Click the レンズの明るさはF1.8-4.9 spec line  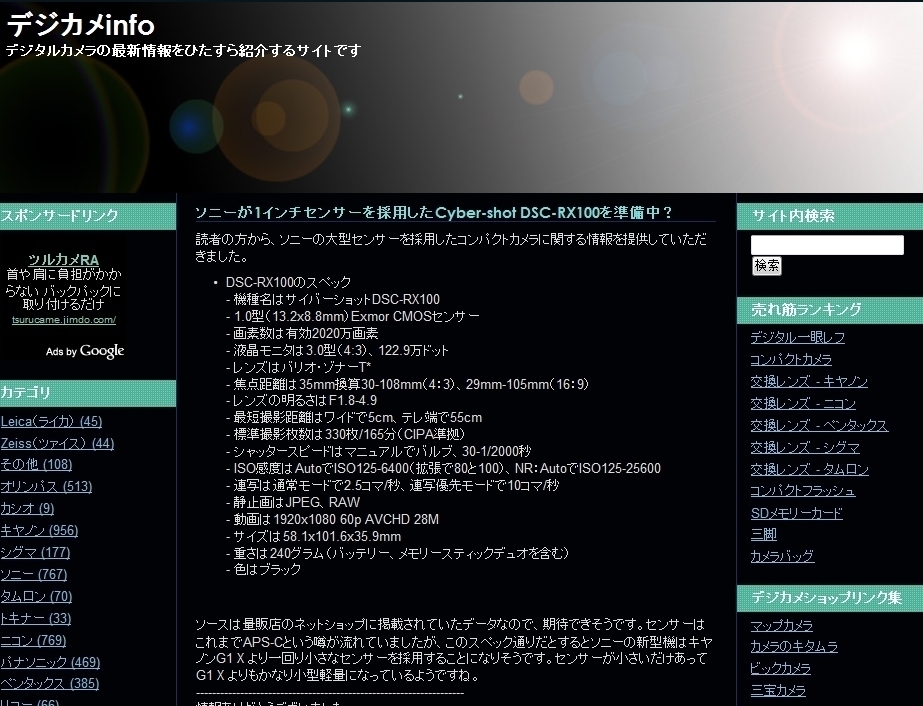[x=301, y=400]
